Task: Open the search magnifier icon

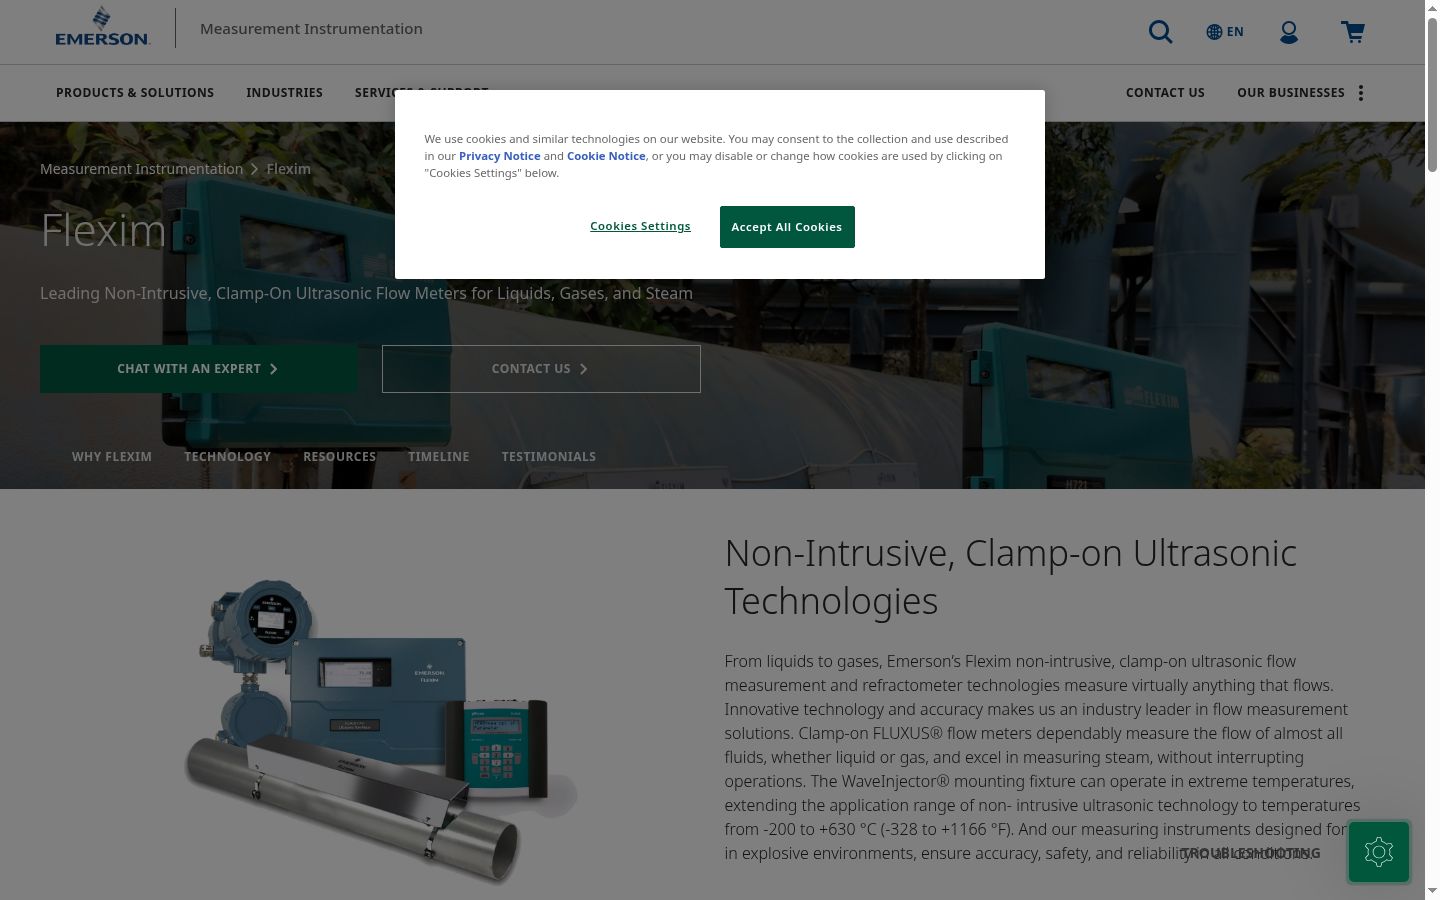Action: point(1160,32)
